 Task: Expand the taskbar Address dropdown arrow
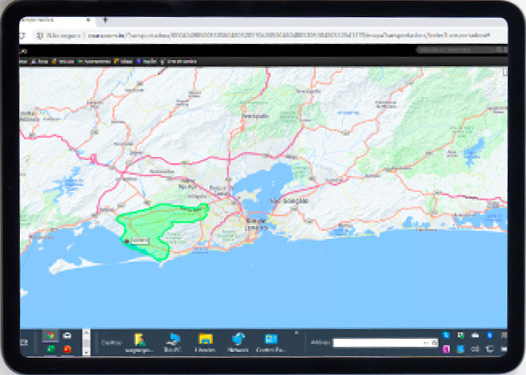click(x=426, y=342)
